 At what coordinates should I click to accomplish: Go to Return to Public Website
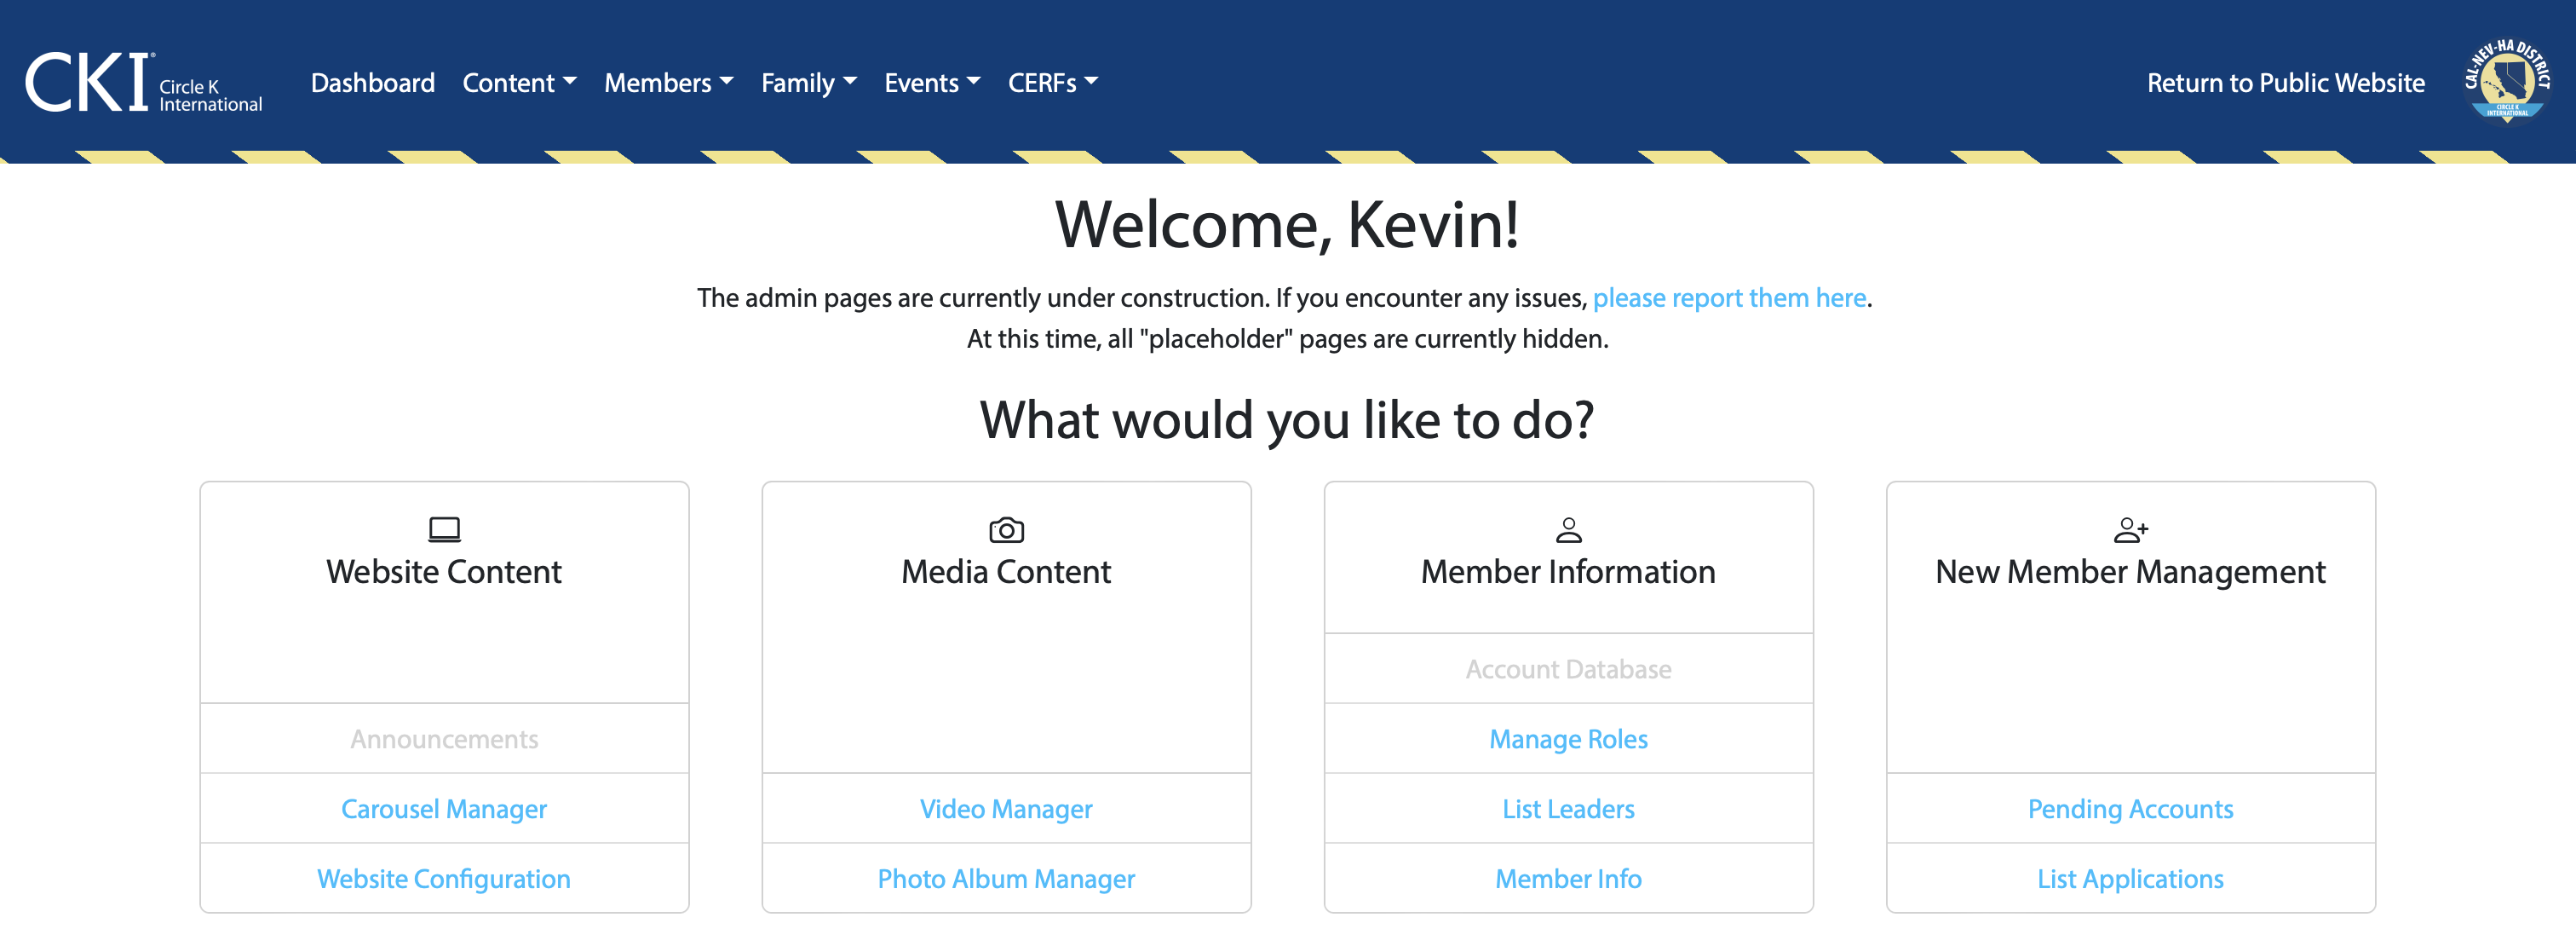click(x=2285, y=82)
